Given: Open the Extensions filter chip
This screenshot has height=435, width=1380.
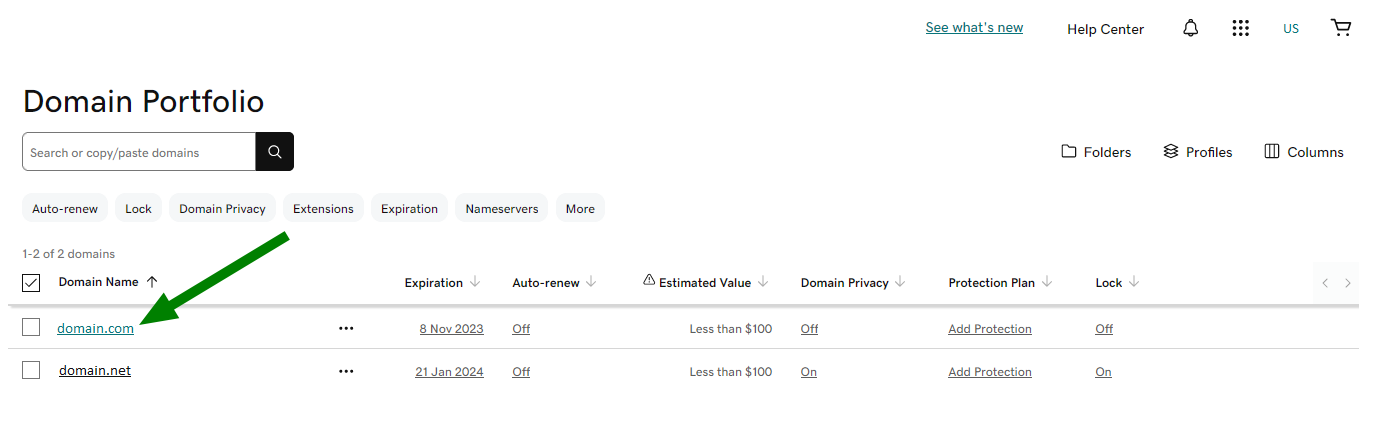Looking at the screenshot, I should [323, 209].
